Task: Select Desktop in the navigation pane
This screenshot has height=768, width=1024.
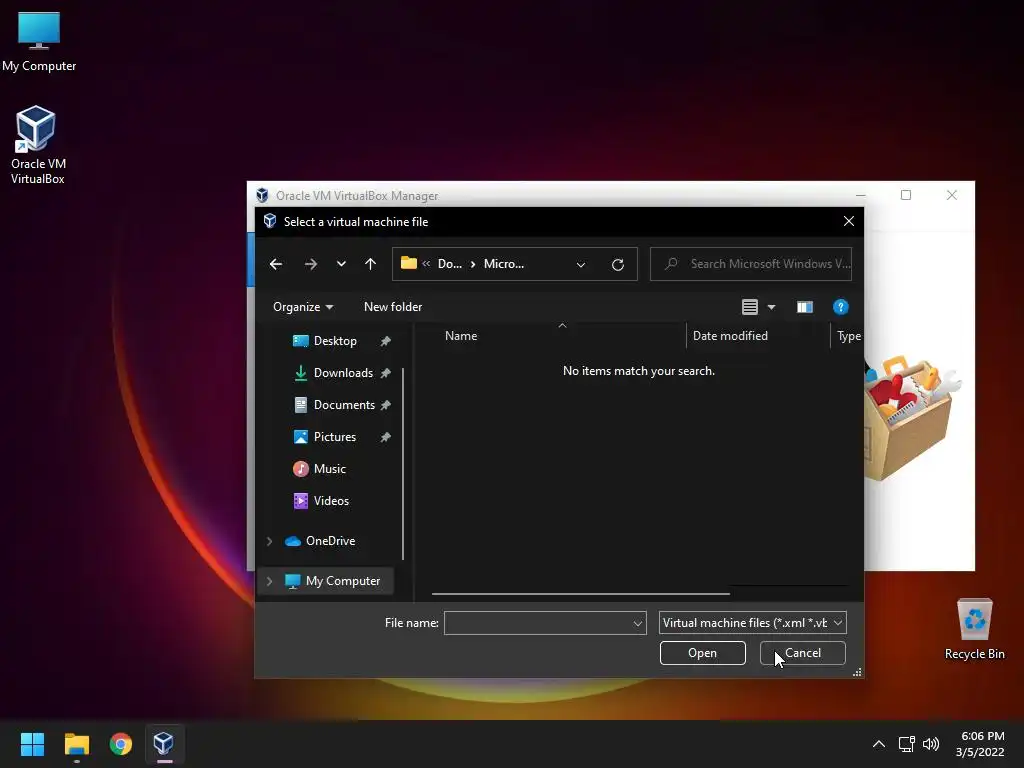Action: coord(335,341)
